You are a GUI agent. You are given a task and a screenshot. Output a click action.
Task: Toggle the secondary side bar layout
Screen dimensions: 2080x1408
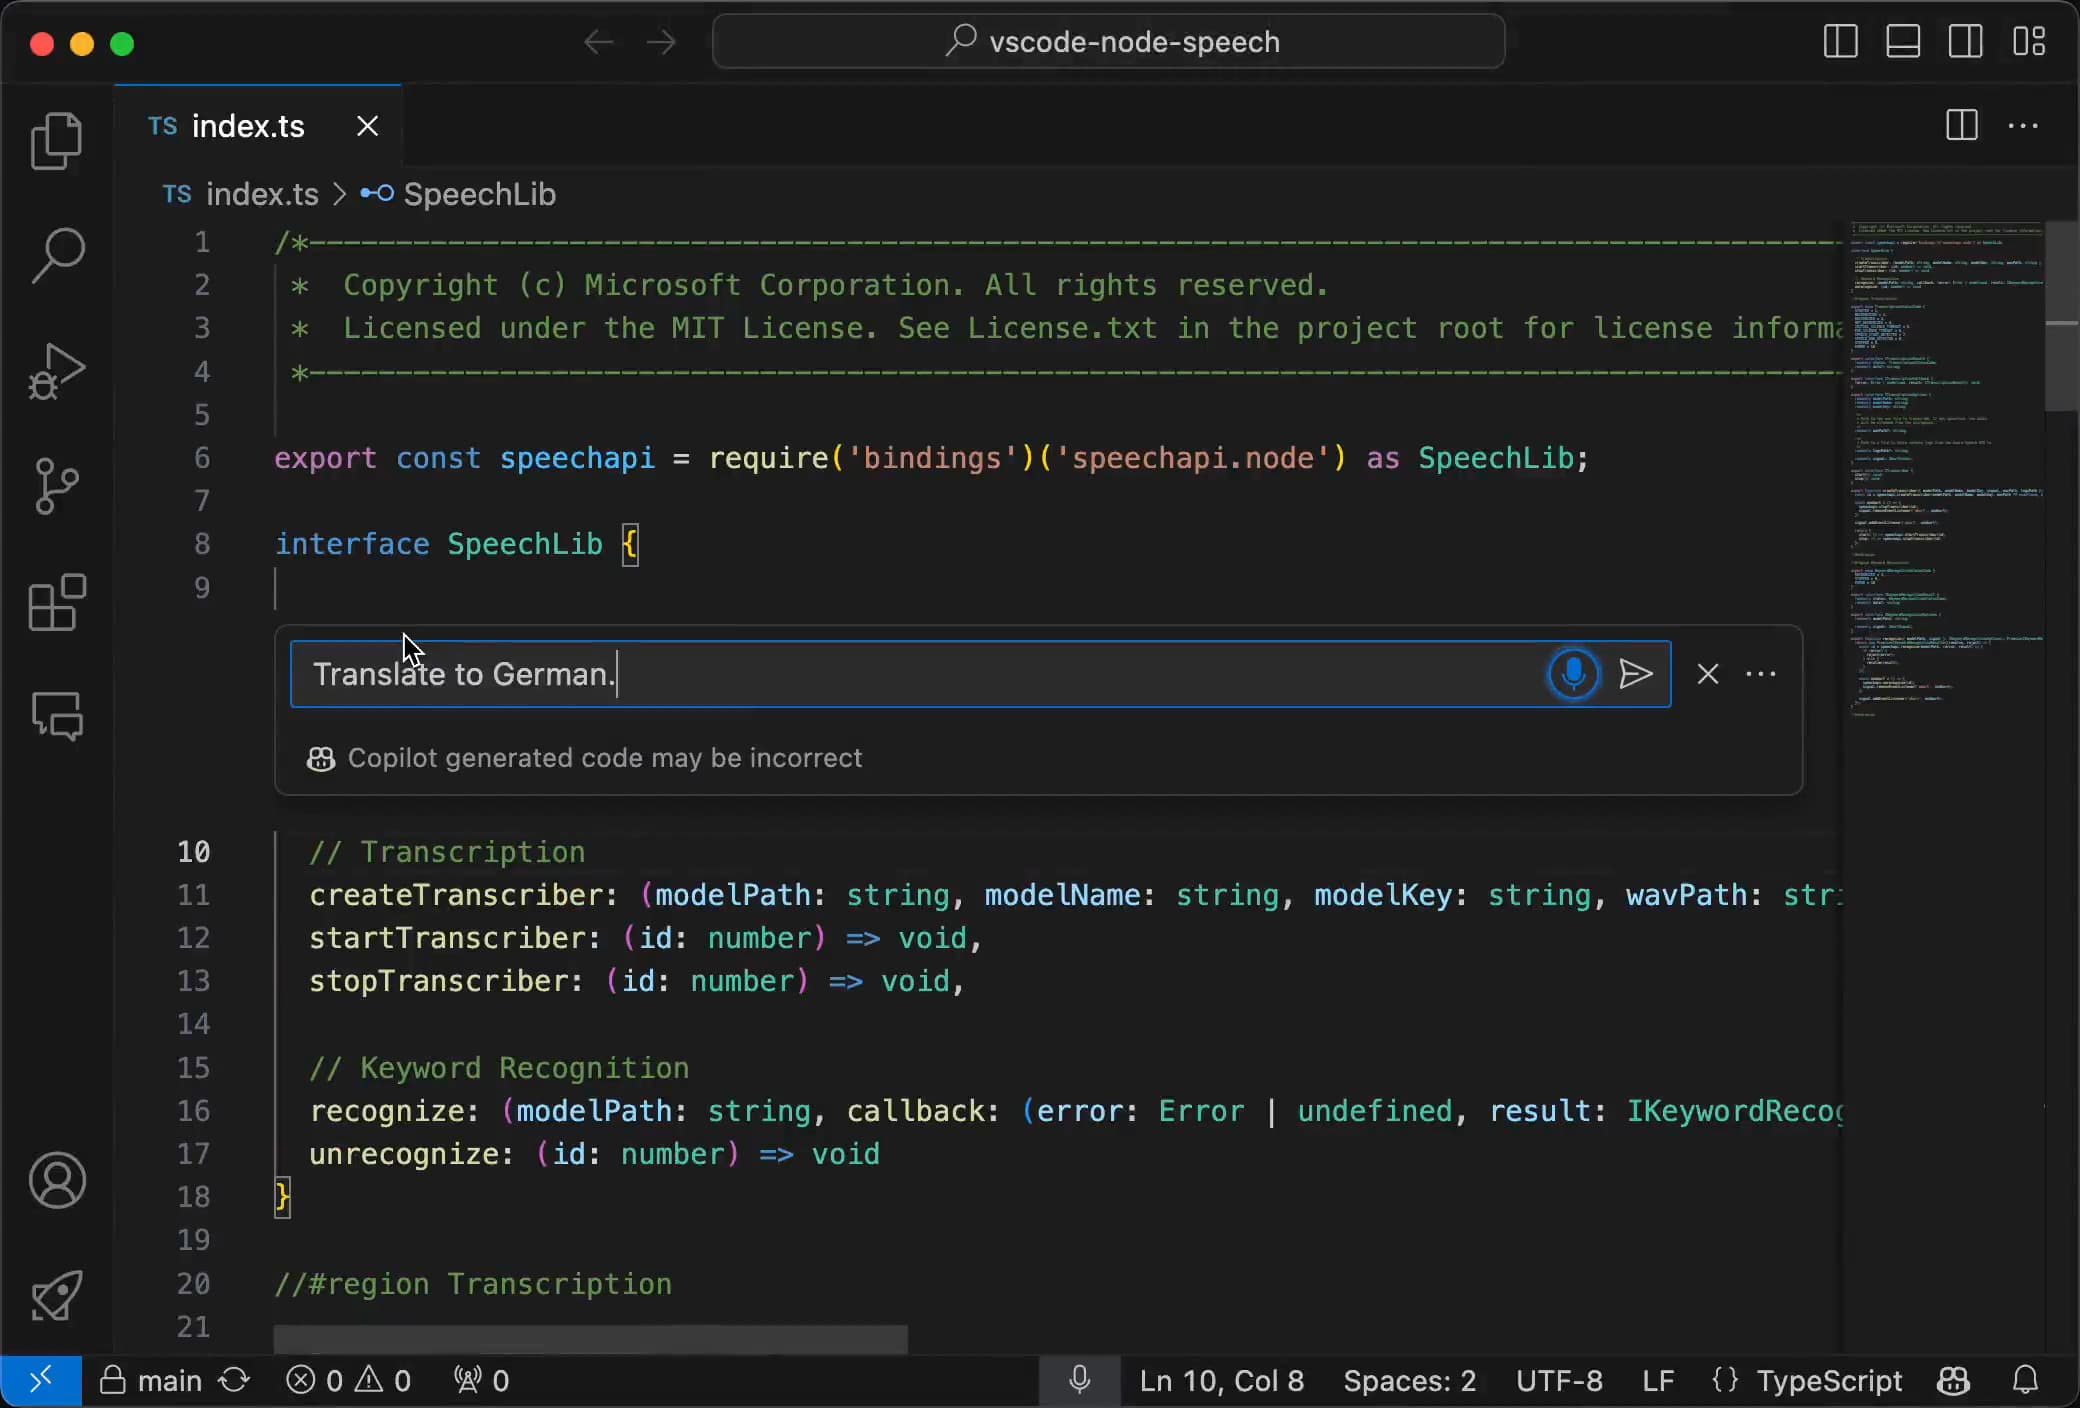[x=1965, y=42]
